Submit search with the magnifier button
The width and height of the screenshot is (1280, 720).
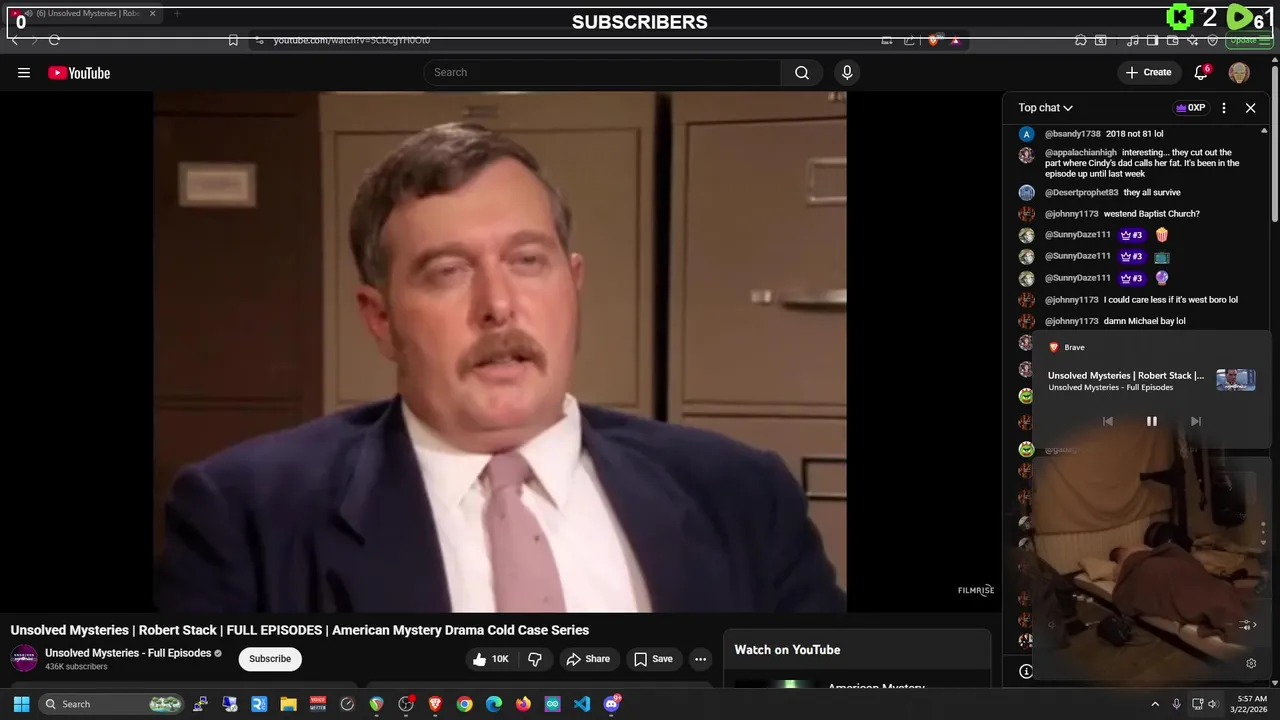pyautogui.click(x=802, y=72)
